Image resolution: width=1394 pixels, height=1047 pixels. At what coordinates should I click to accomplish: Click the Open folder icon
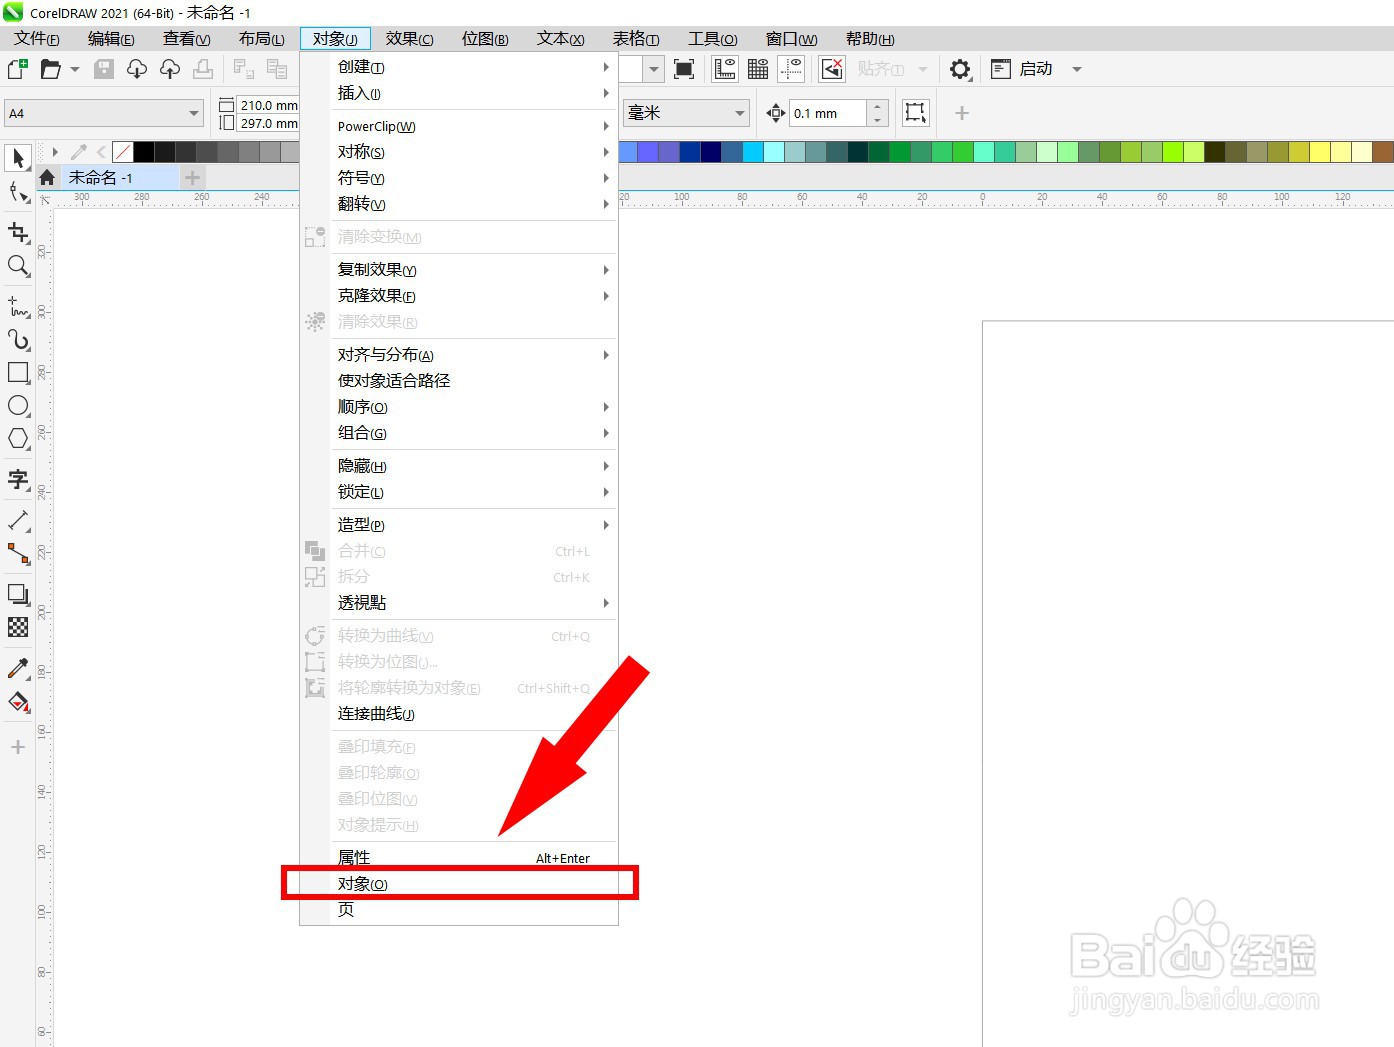50,69
